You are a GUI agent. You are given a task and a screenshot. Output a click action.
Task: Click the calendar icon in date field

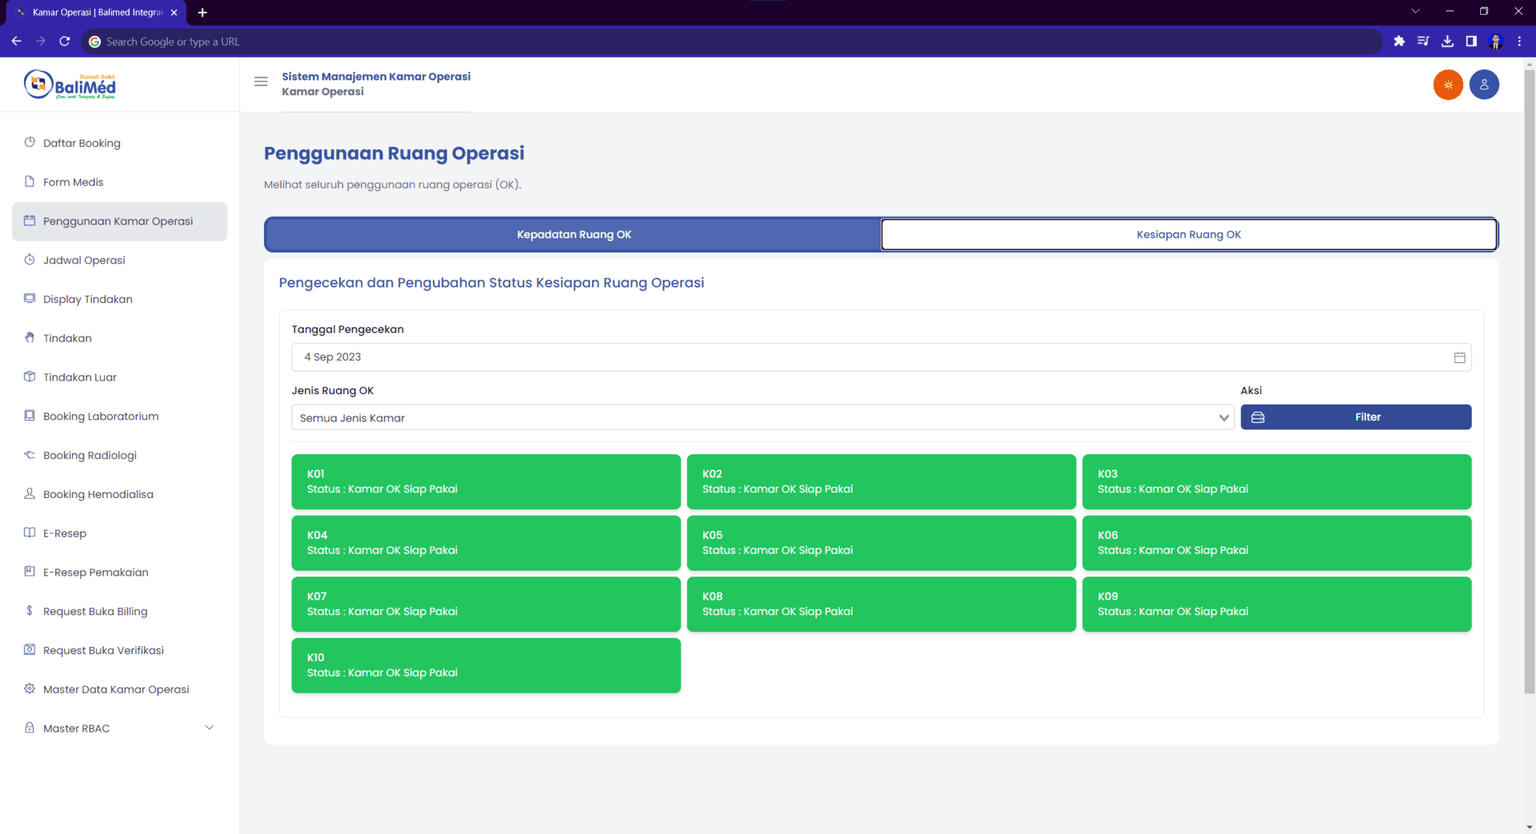coord(1459,358)
